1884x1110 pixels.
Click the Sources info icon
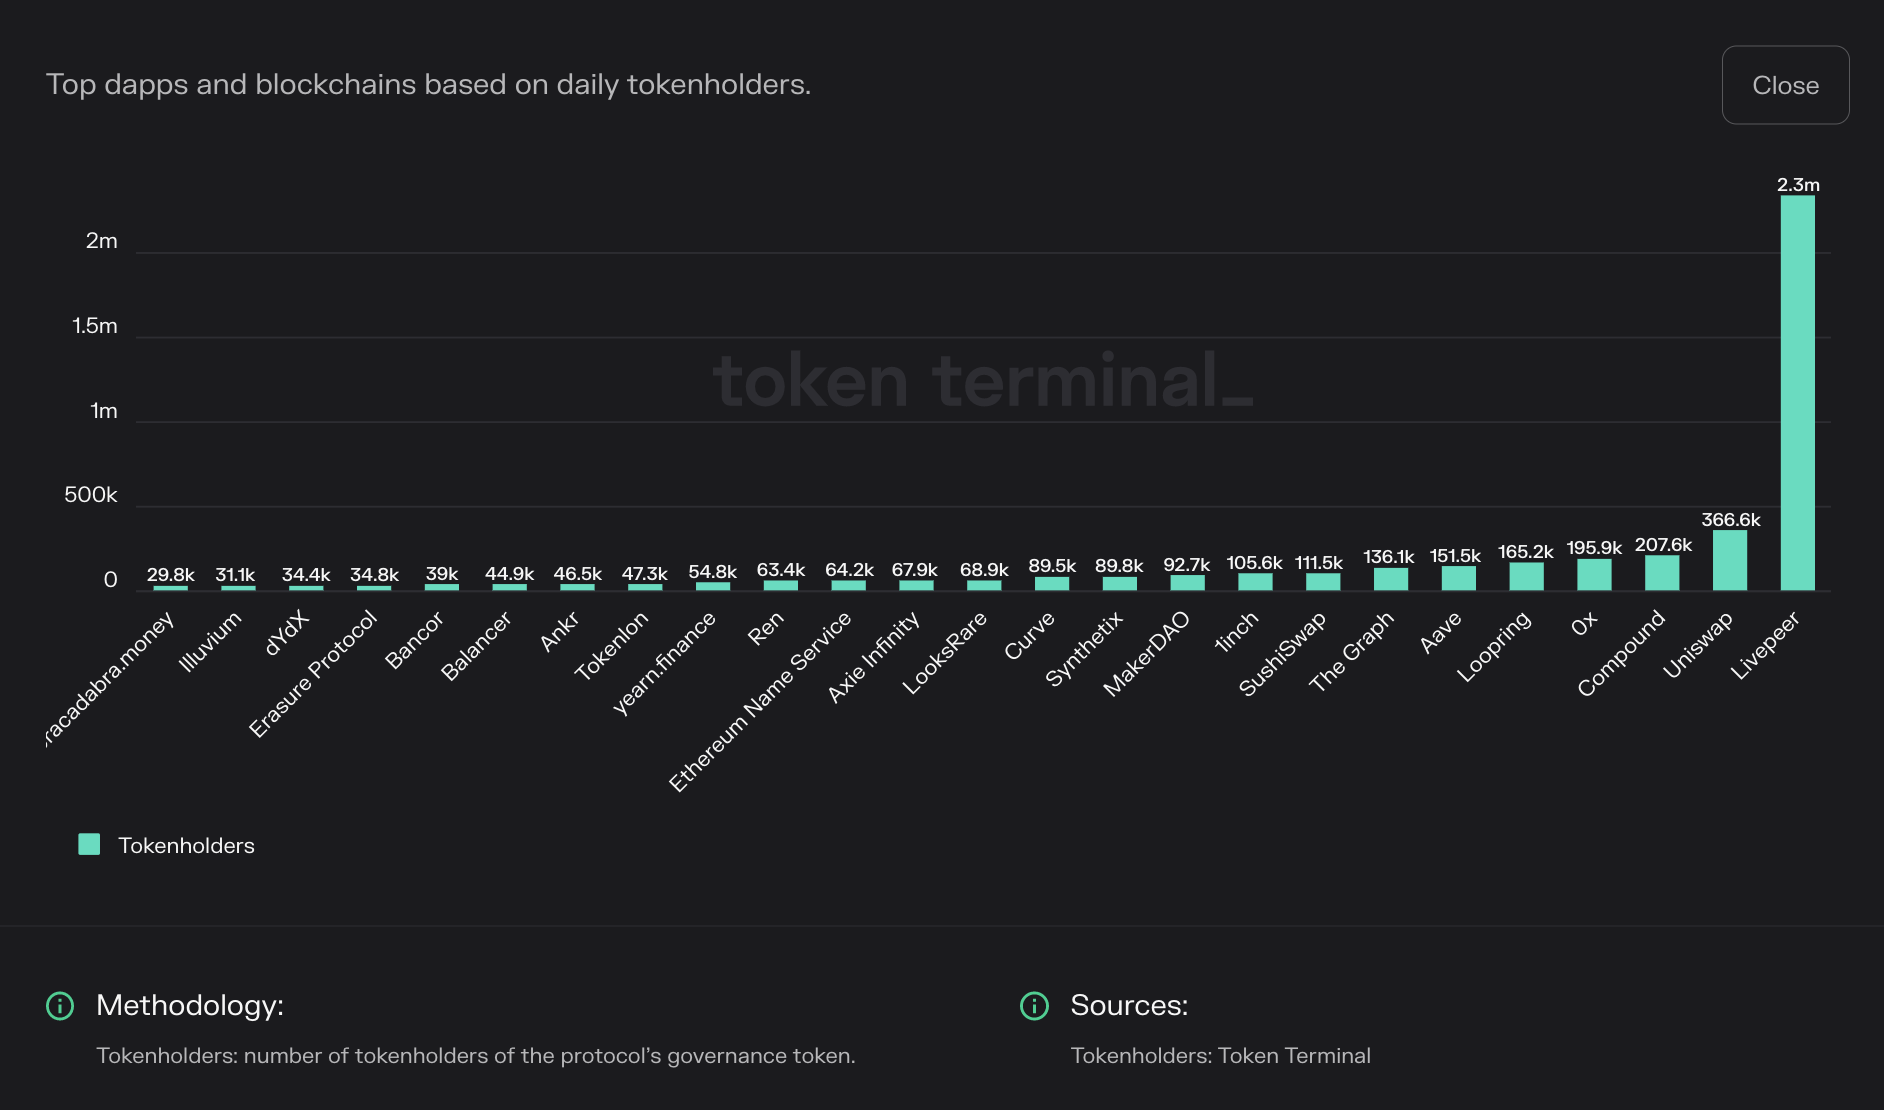tap(1034, 1006)
